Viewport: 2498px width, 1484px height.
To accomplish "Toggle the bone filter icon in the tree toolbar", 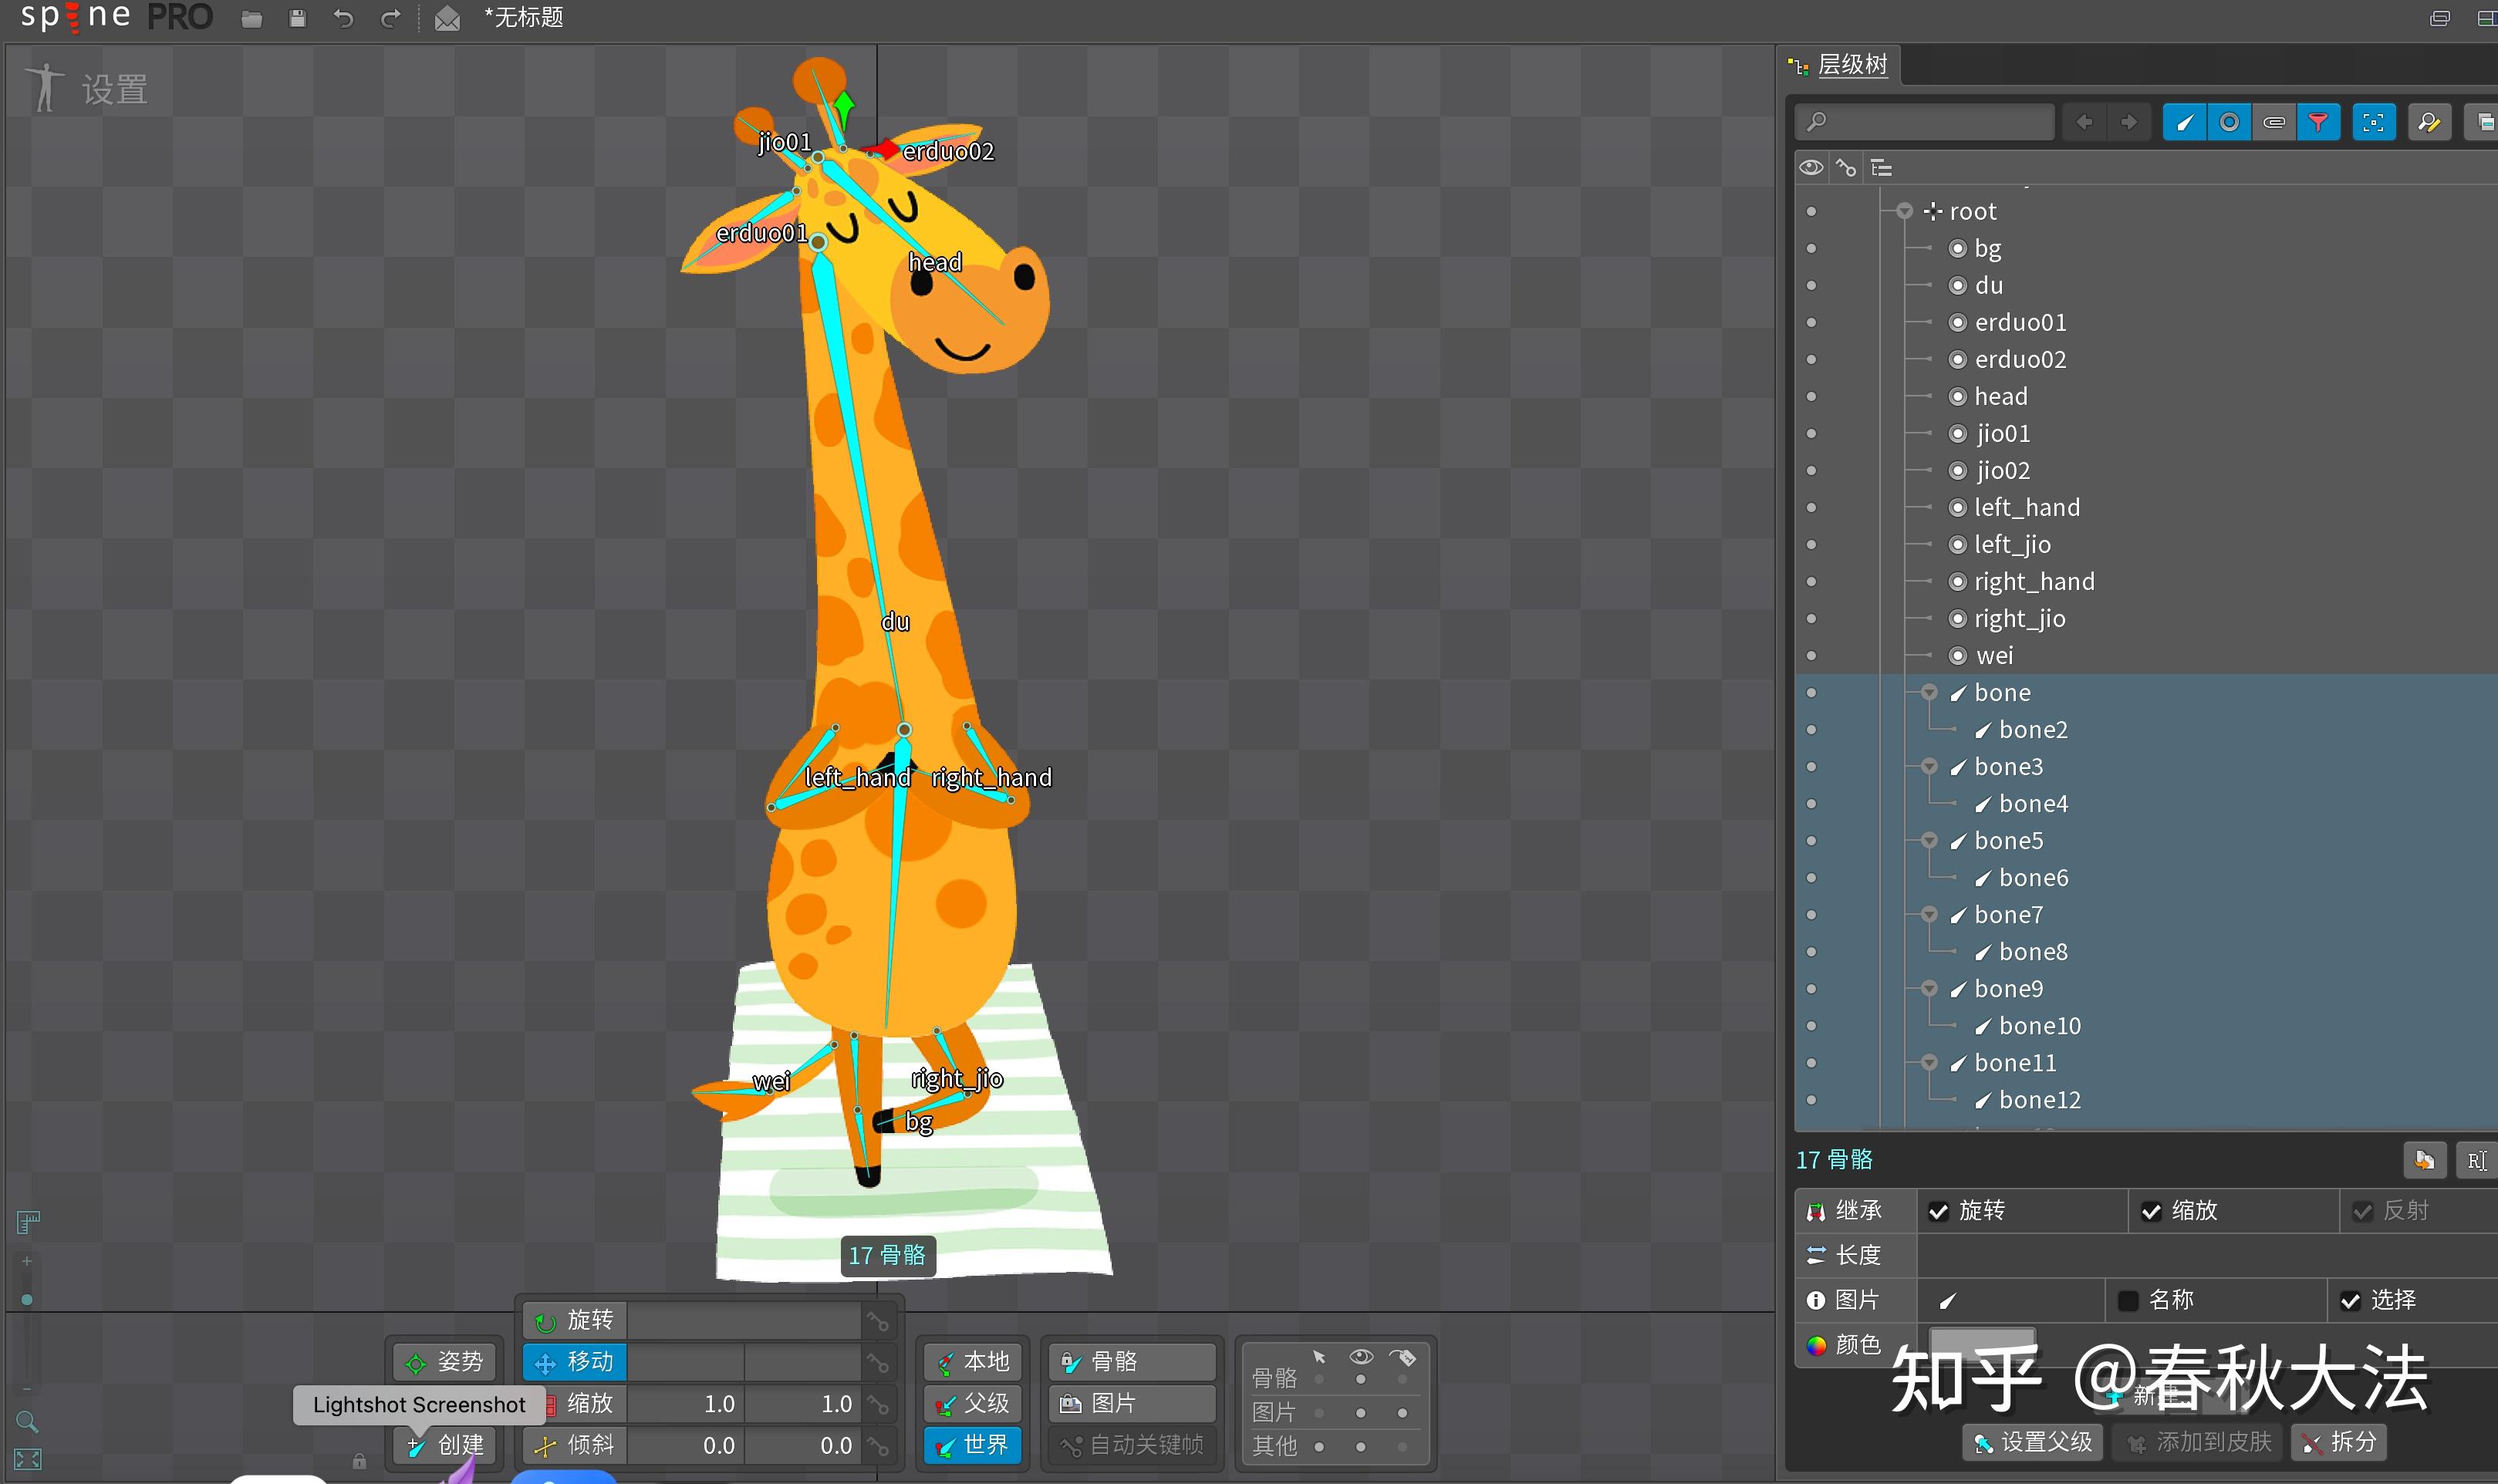I will [x=2184, y=123].
